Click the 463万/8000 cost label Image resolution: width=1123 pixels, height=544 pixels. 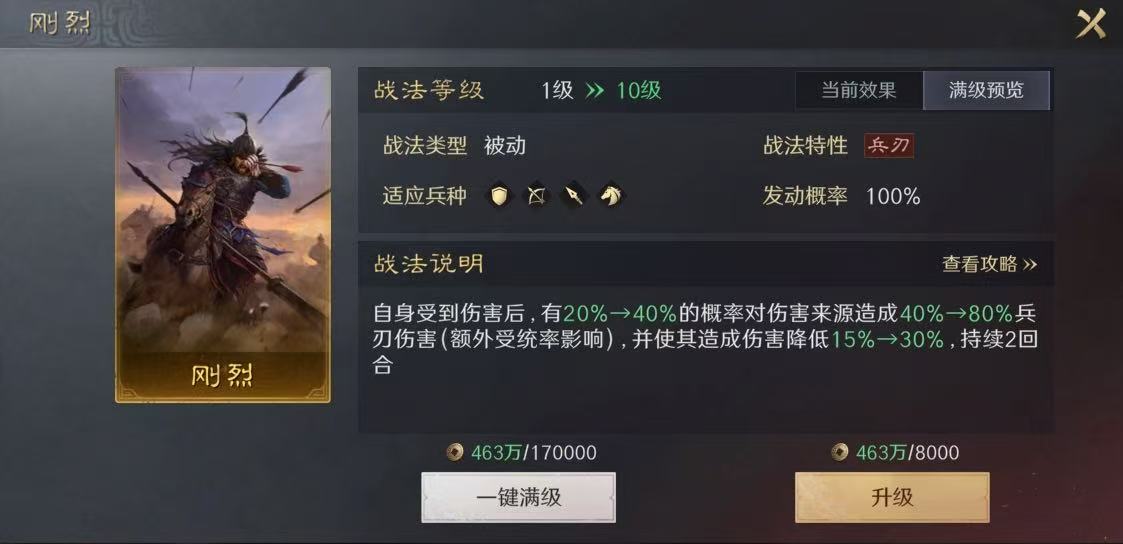907,452
